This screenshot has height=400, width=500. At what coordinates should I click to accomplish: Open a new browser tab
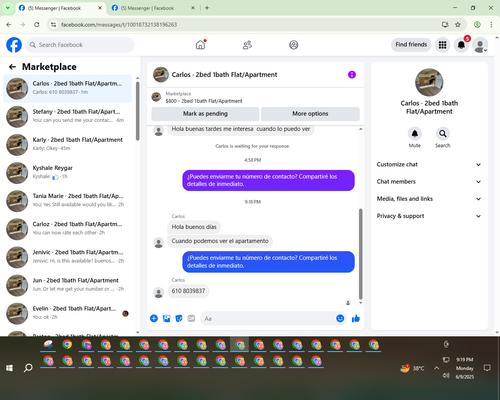207,8
